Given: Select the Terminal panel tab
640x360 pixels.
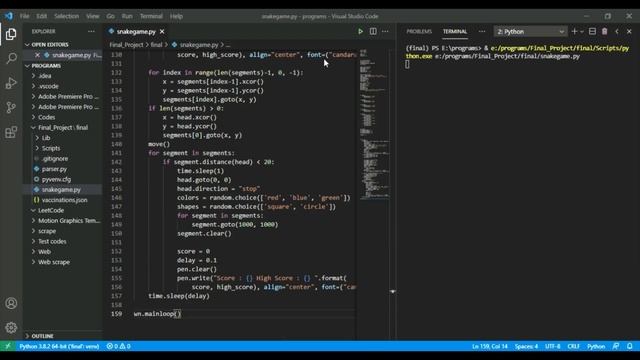Looking at the screenshot, I should pos(455,31).
